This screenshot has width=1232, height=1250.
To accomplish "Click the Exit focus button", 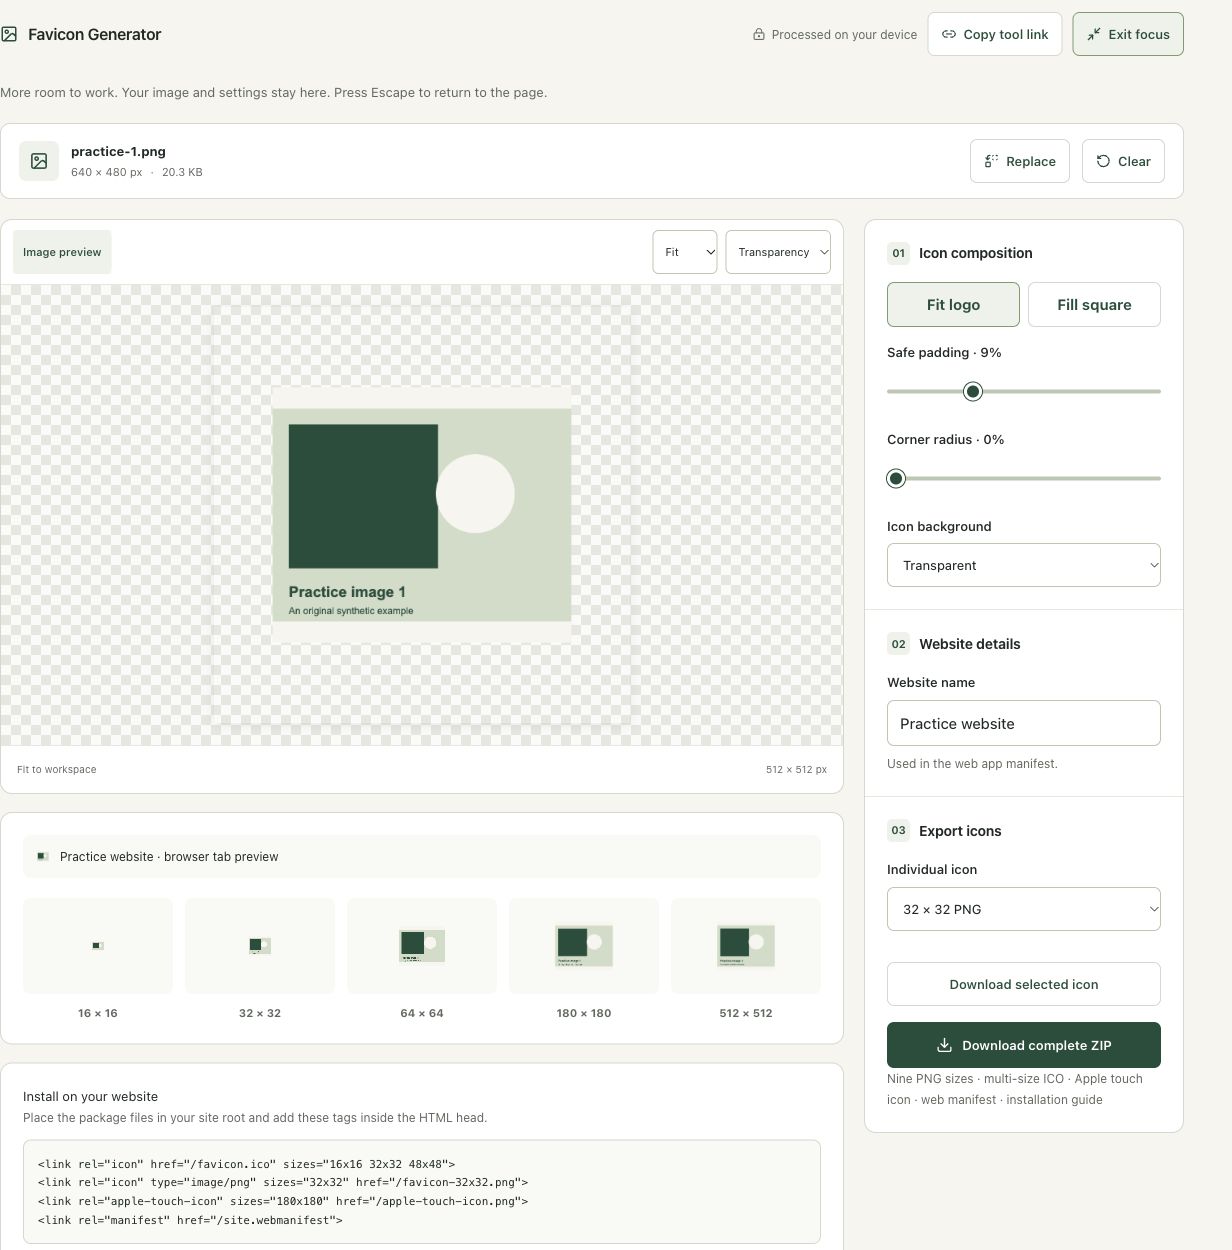I will point(1128,34).
